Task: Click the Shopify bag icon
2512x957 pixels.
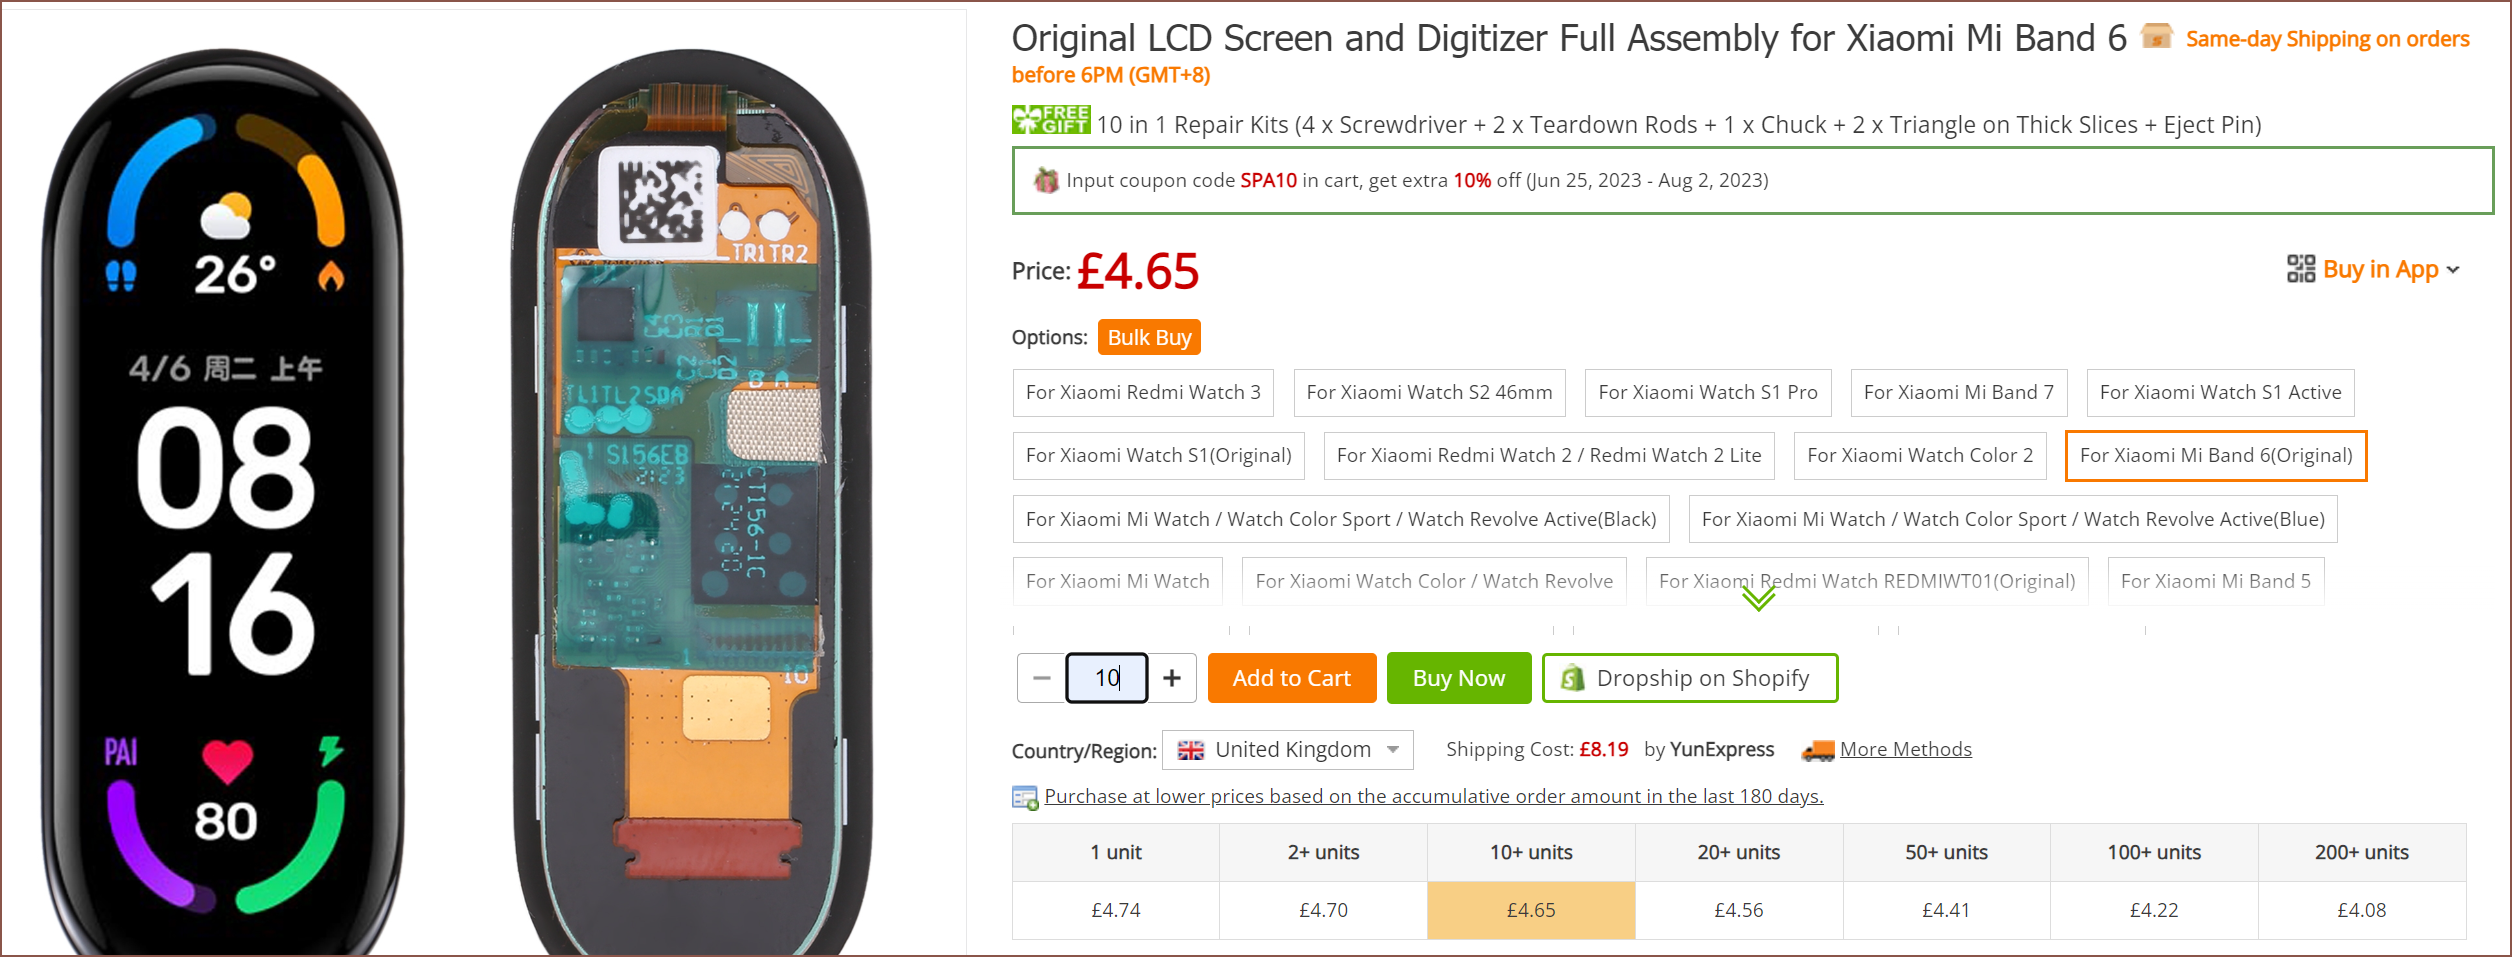Action: point(1572,679)
